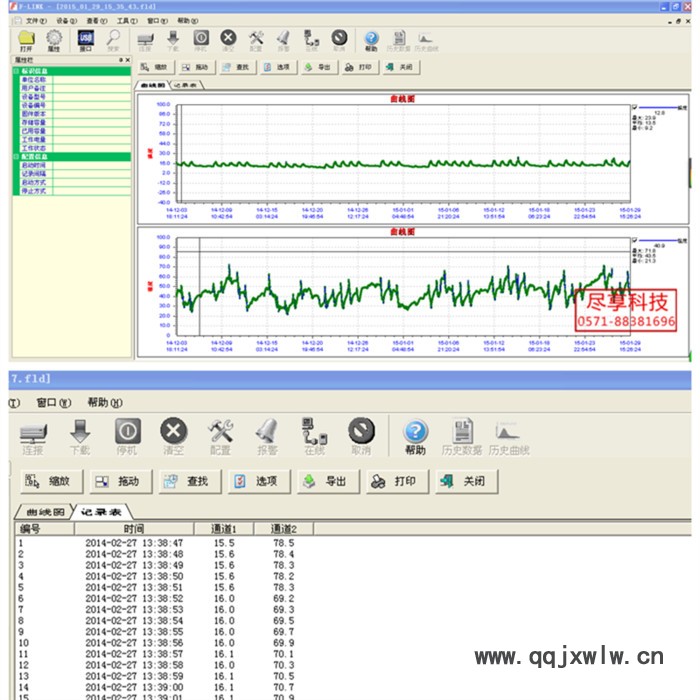Click 连接 icon in the small upper toolbar
700x700 pixels.
click(x=146, y=41)
